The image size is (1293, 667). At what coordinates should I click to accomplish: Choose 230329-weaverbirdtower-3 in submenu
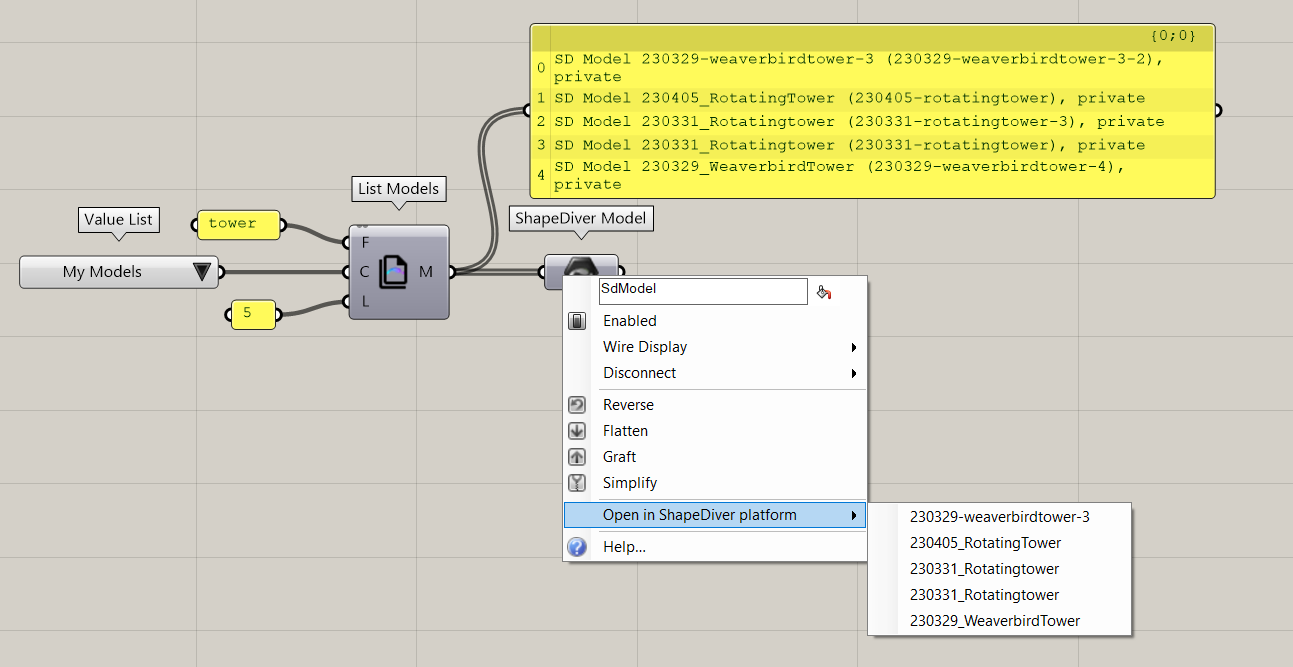coord(999,517)
